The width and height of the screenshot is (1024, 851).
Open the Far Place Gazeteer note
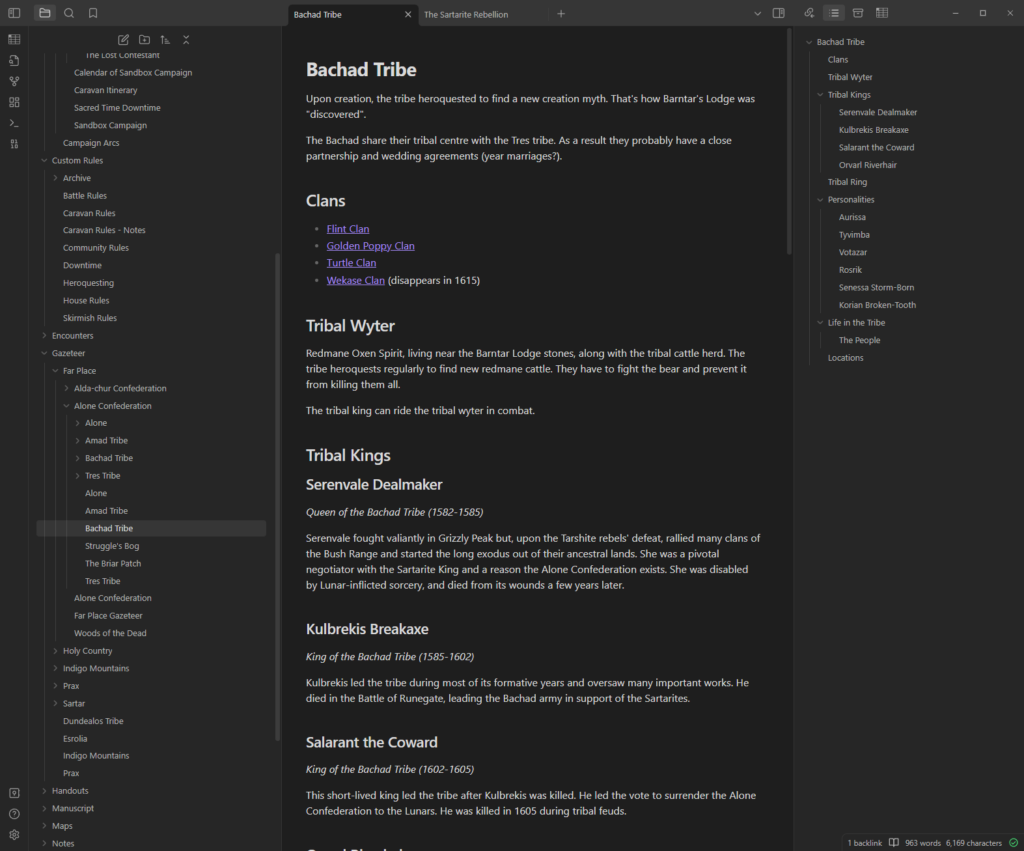(x=108, y=616)
